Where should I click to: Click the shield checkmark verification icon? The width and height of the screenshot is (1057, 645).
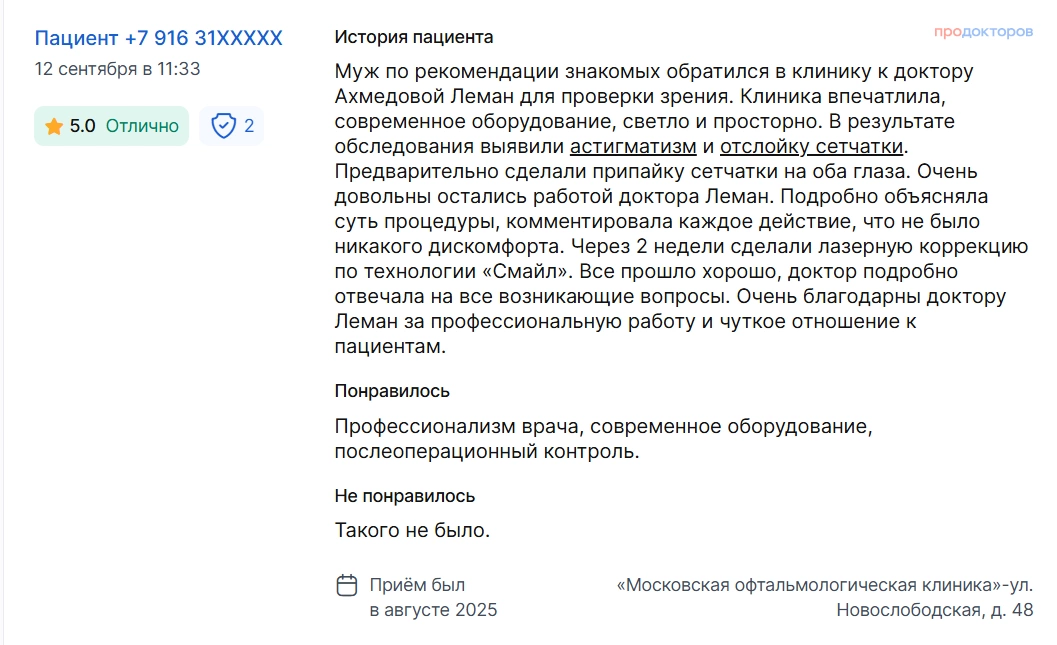pos(223,126)
